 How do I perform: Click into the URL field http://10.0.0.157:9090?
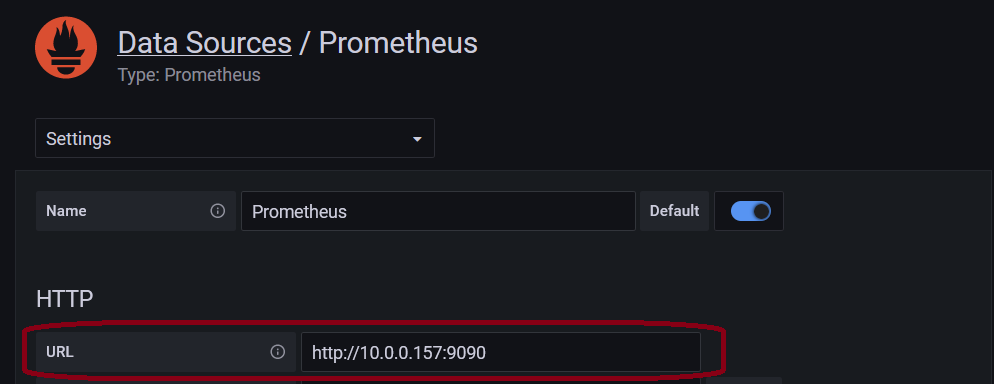point(501,352)
